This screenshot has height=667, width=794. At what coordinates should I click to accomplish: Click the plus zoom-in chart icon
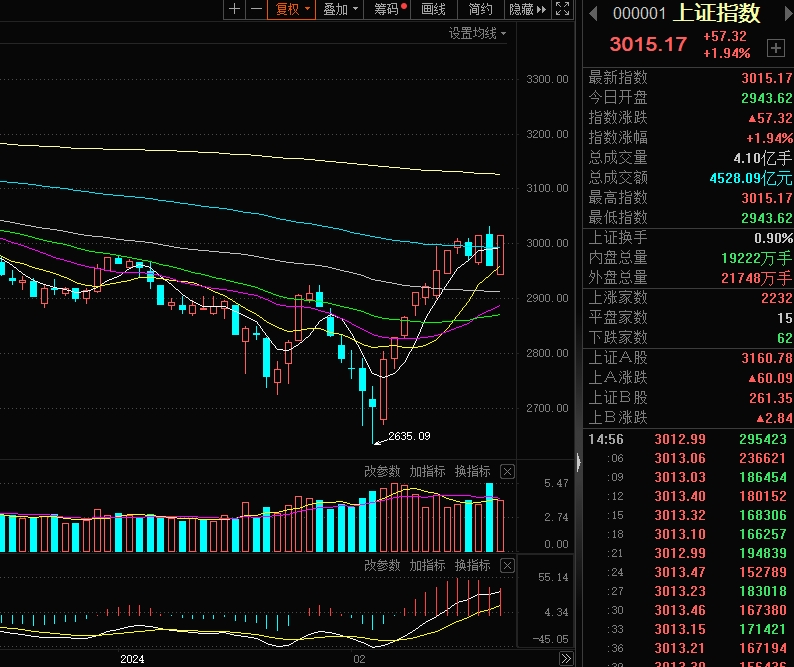point(234,9)
